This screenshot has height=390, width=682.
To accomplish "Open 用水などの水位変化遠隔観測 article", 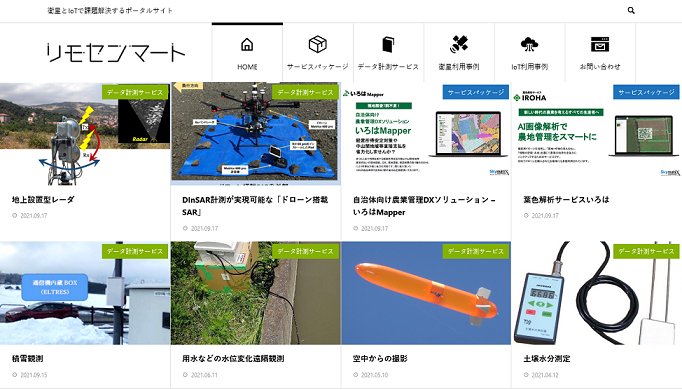I will [x=233, y=359].
